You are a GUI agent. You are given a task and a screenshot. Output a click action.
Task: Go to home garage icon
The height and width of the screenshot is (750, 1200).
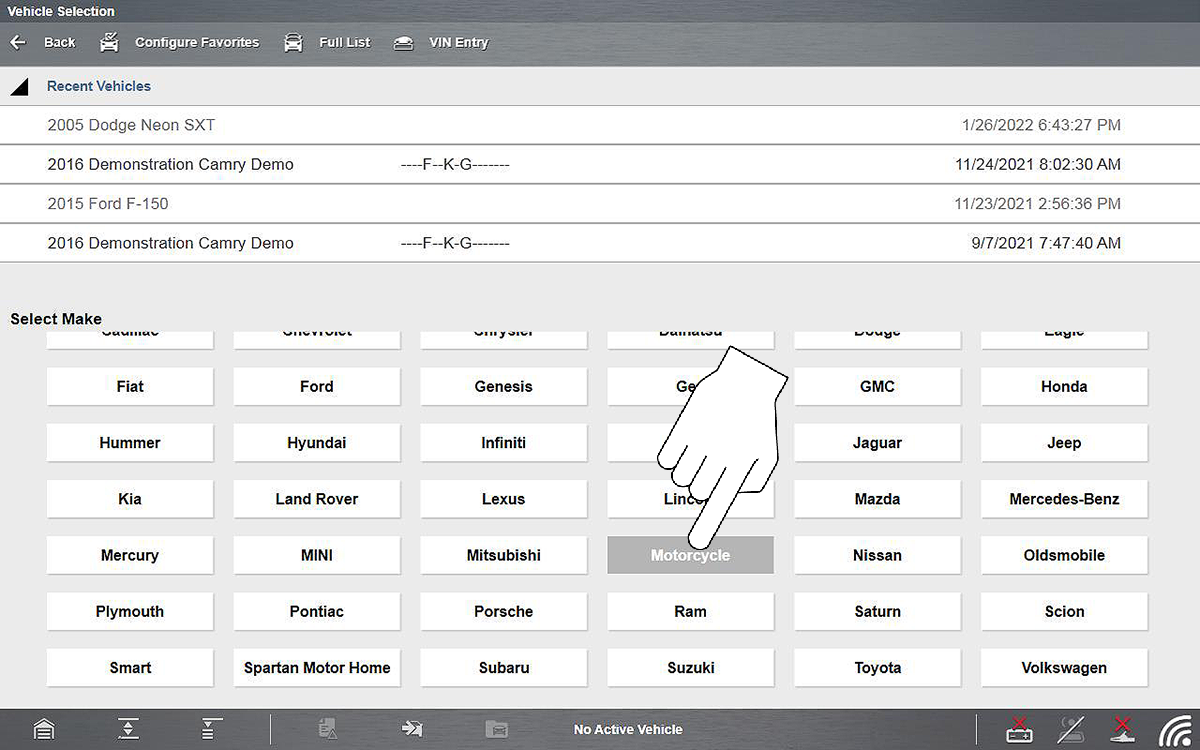coord(44,729)
